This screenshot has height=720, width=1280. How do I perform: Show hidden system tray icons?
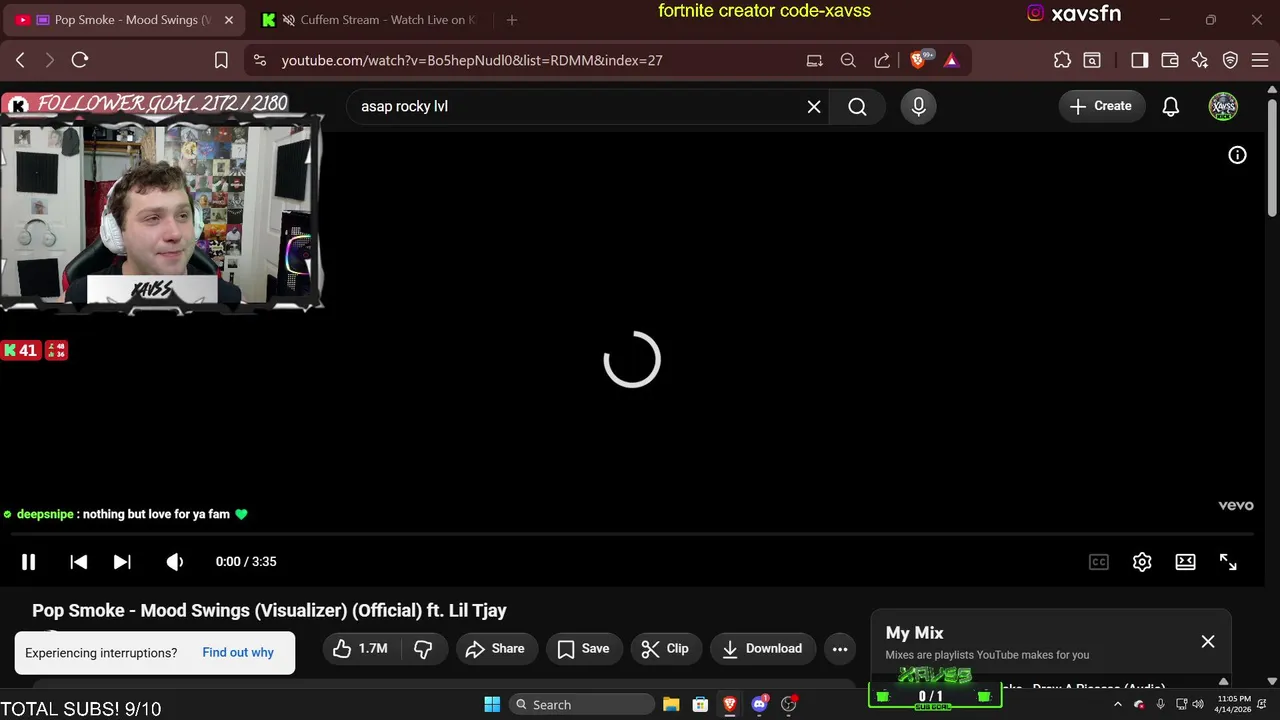(x=1118, y=704)
